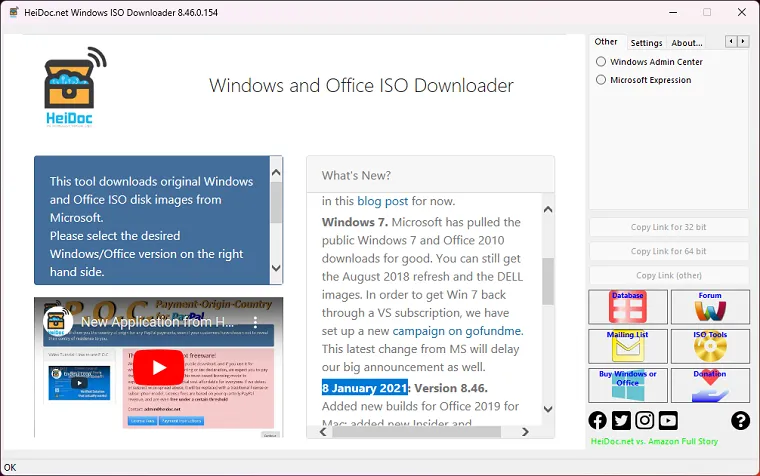Click the HeiDoc treasure chest logo
This screenshot has height=476, width=760.
[x=75, y=87]
